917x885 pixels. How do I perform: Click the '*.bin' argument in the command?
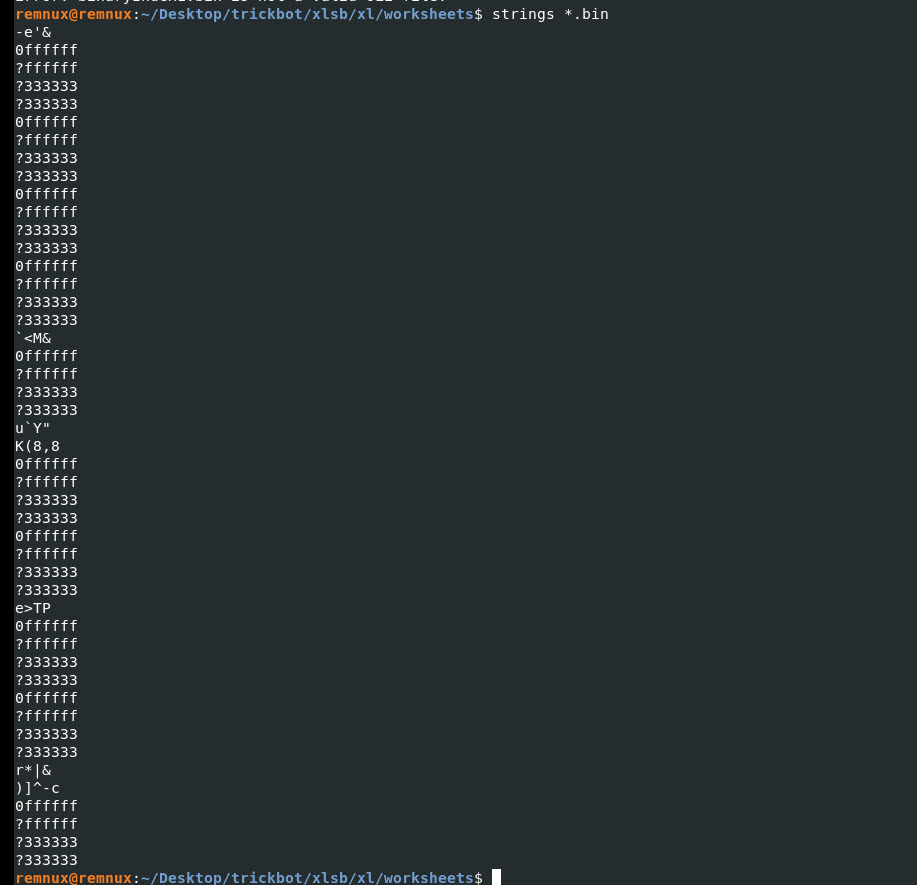pyautogui.click(x=586, y=14)
